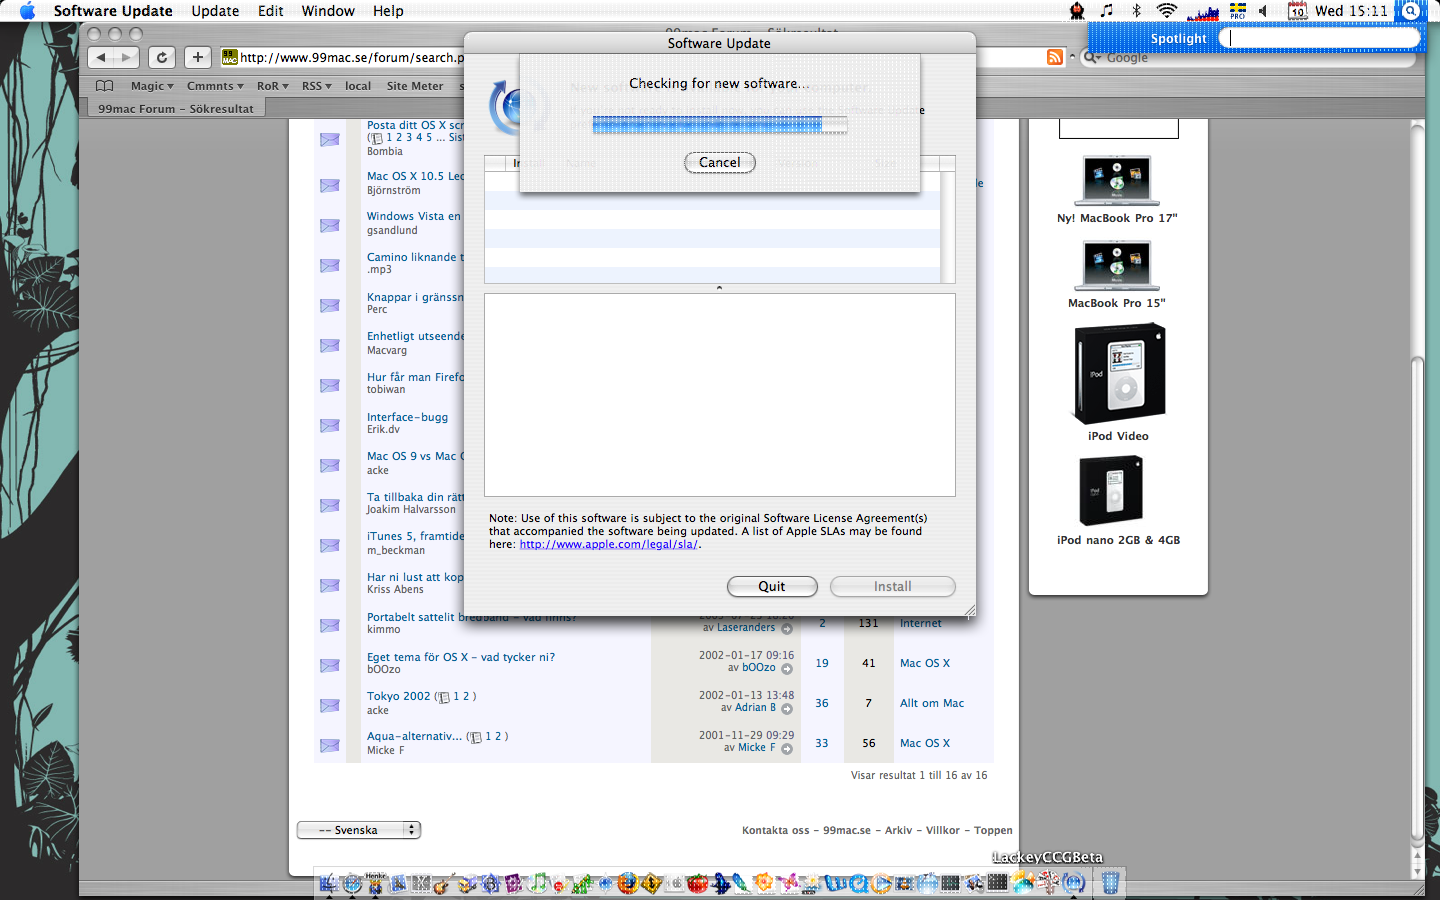Viewport: 1440px width, 900px height.
Task: Select the 99mac Forum – Sökresultat tab
Action: click(176, 108)
